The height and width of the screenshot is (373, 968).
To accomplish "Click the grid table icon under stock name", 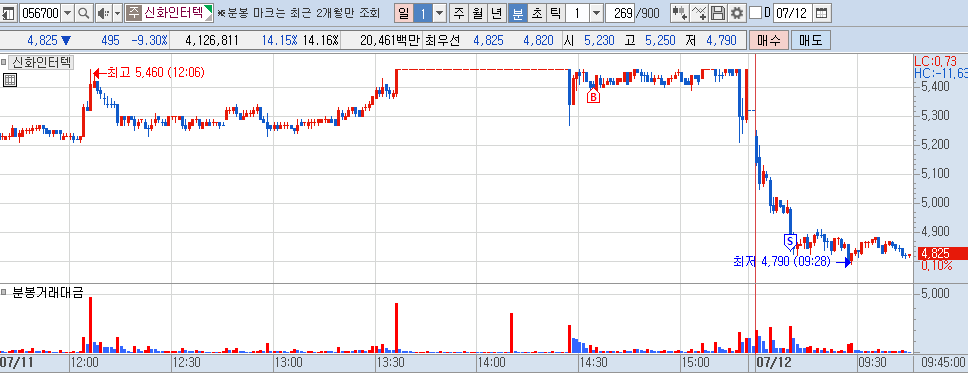I will [x=9, y=80].
